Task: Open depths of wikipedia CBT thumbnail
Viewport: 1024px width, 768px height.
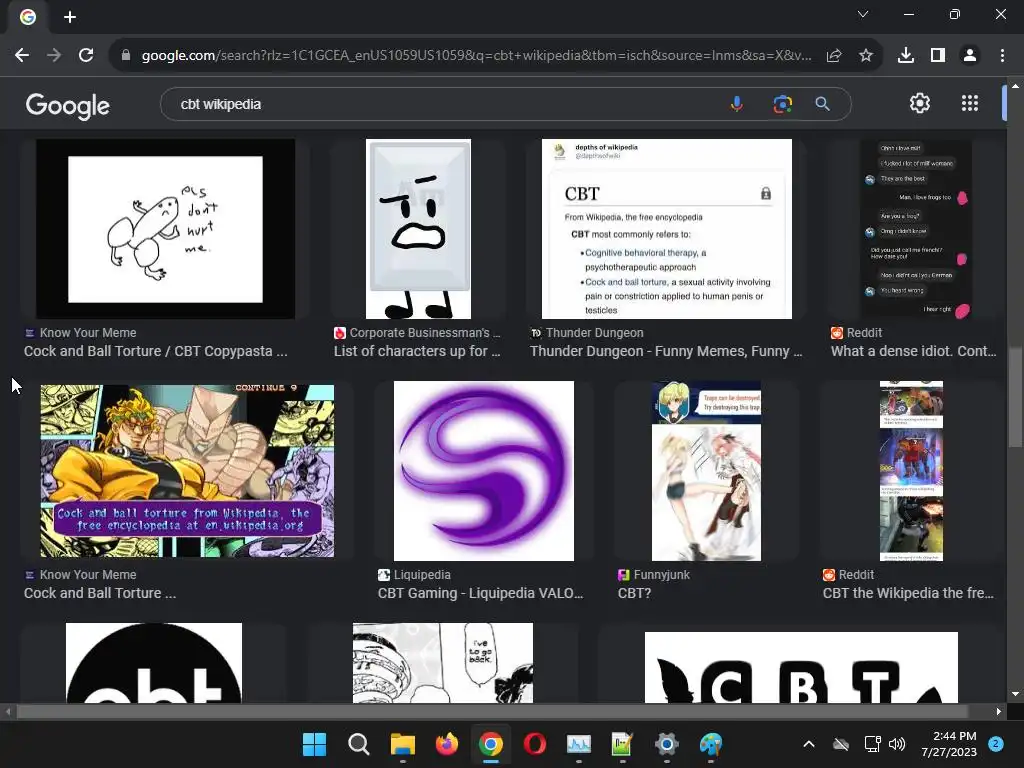Action: pos(667,229)
